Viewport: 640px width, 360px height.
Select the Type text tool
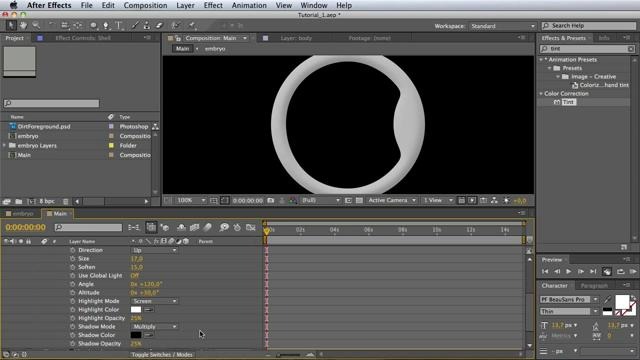pos(119,25)
